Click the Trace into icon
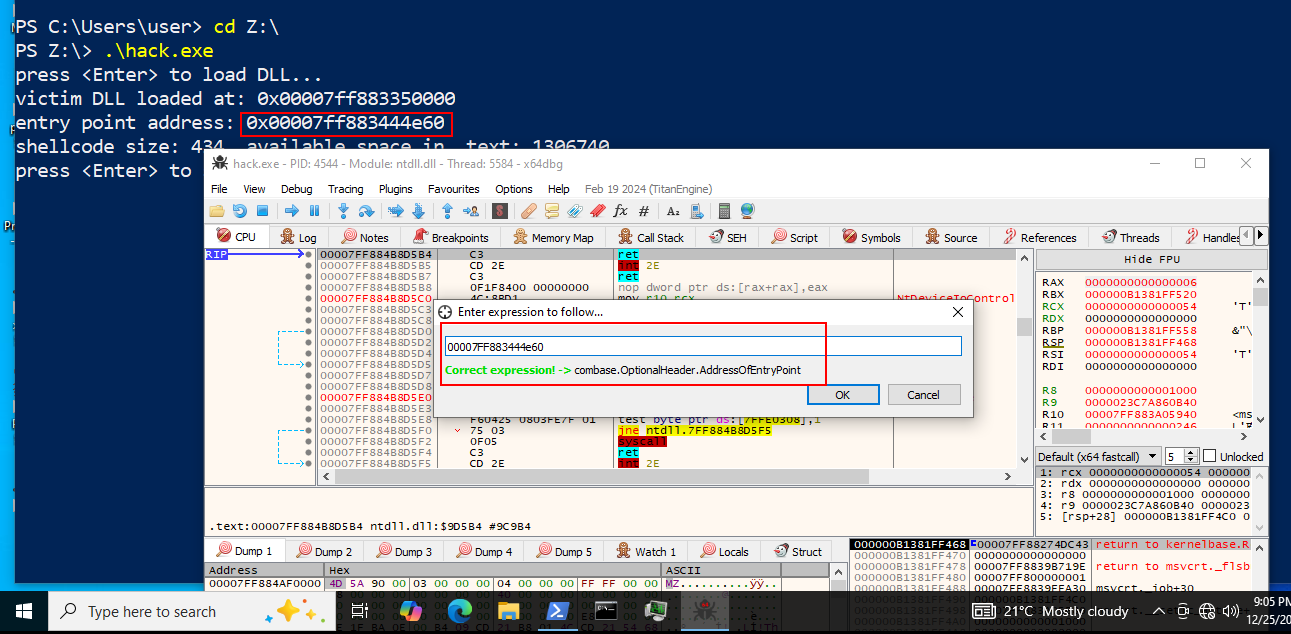 (x=395, y=211)
